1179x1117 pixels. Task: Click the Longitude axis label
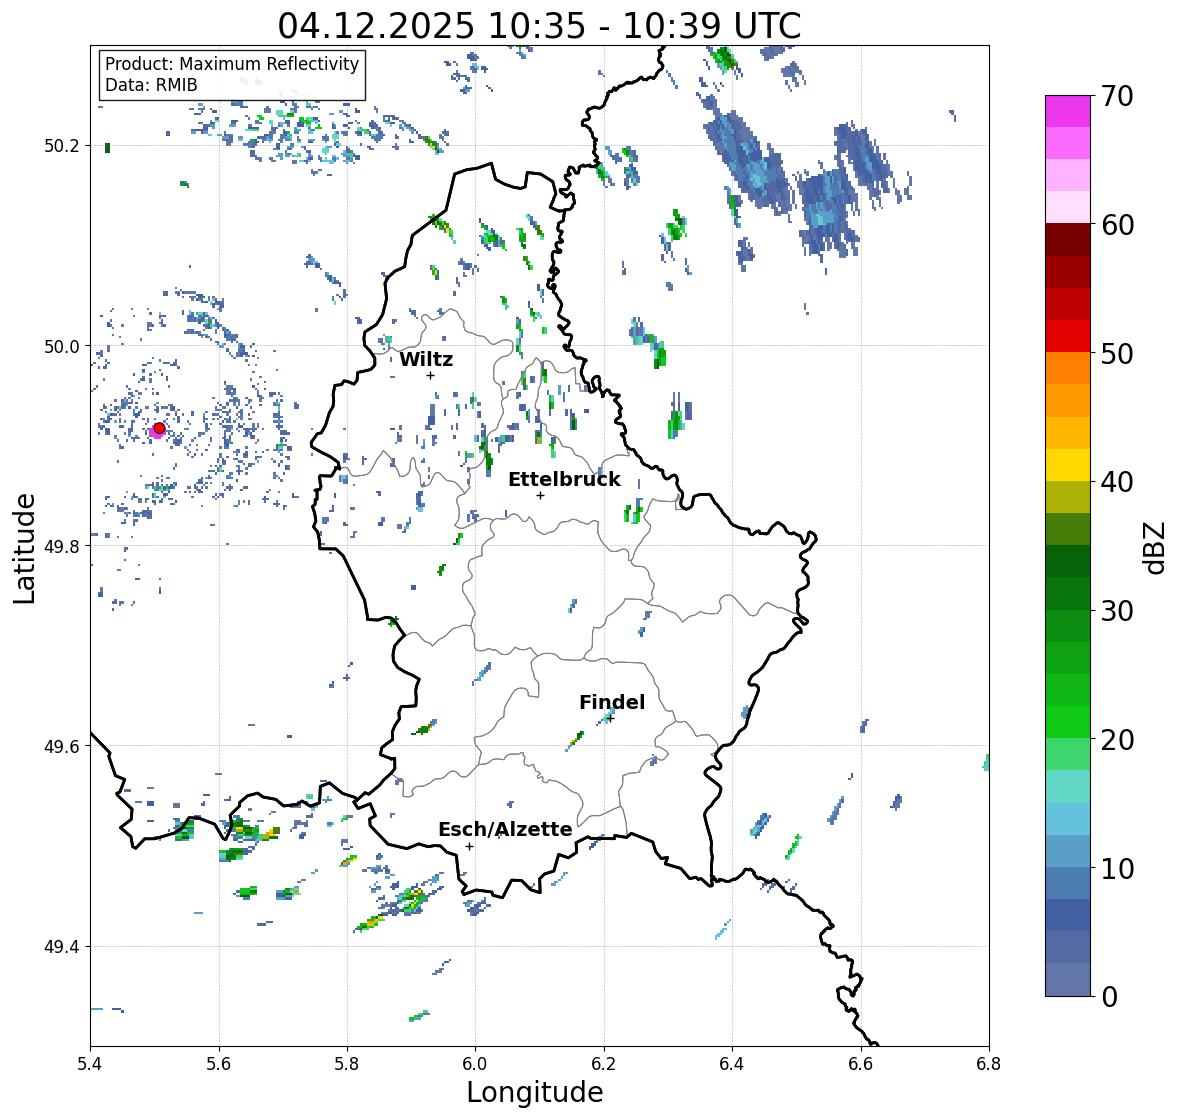[535, 1091]
